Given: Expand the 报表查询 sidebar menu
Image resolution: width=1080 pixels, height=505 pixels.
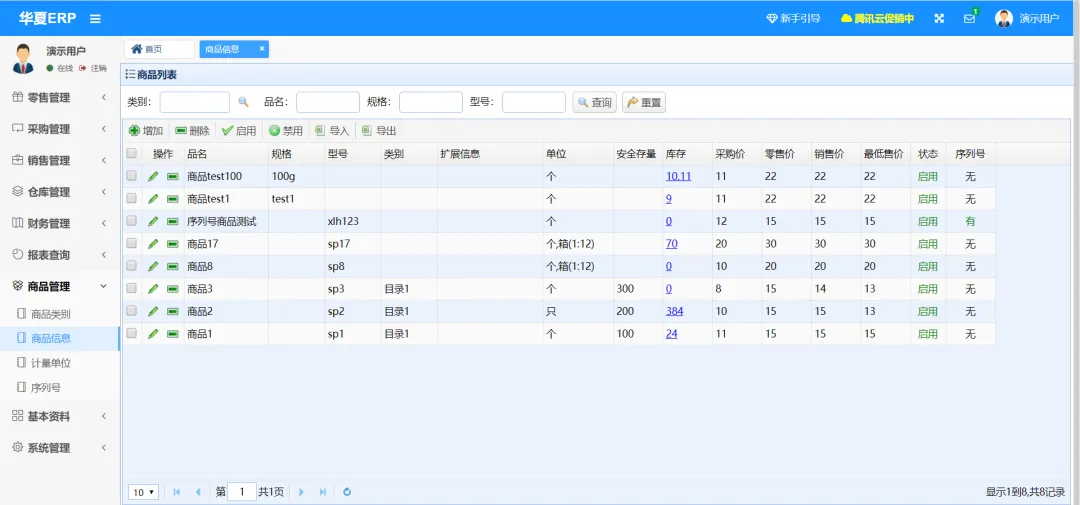Looking at the screenshot, I should (60, 255).
